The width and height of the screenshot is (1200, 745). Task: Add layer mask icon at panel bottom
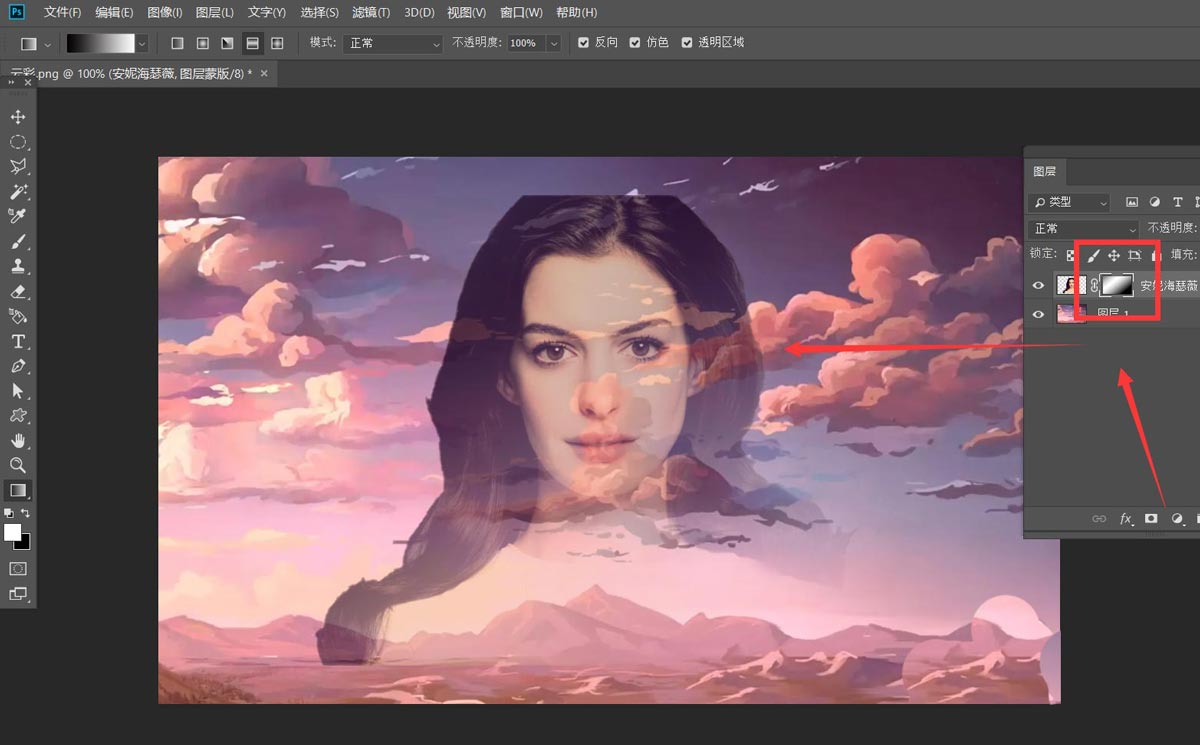1151,519
